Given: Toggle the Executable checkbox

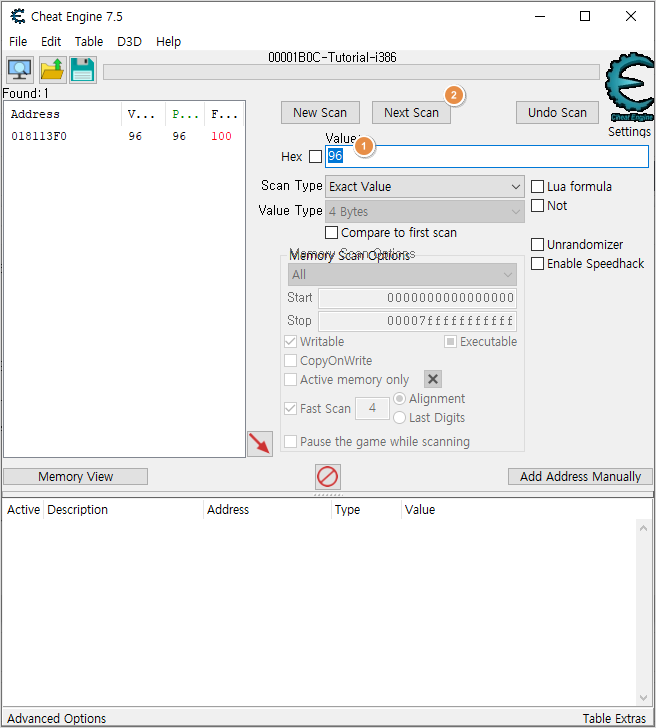Looking at the screenshot, I should [x=450, y=342].
